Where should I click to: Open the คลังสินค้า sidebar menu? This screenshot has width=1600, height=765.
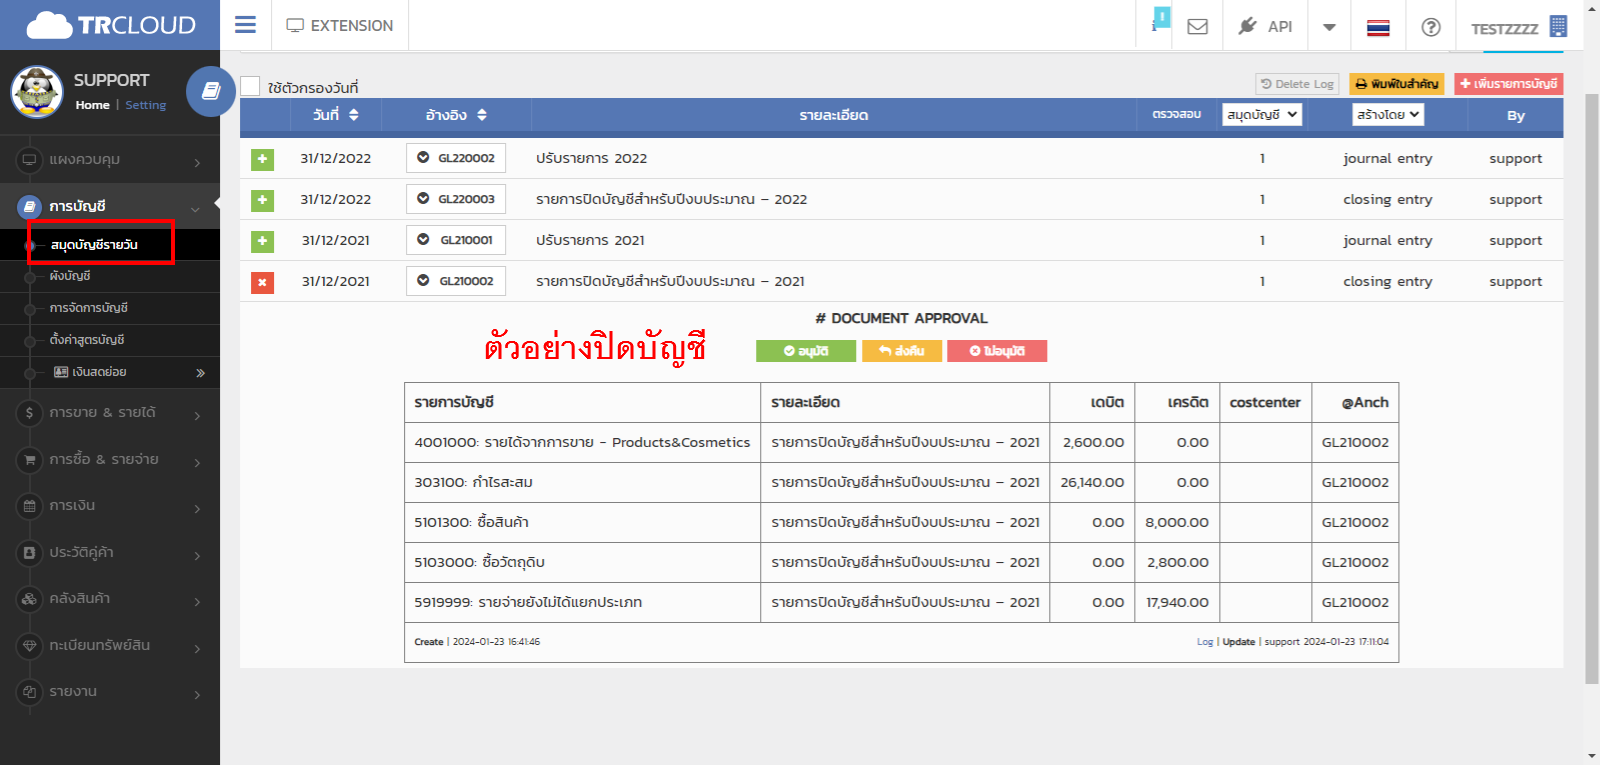point(110,599)
